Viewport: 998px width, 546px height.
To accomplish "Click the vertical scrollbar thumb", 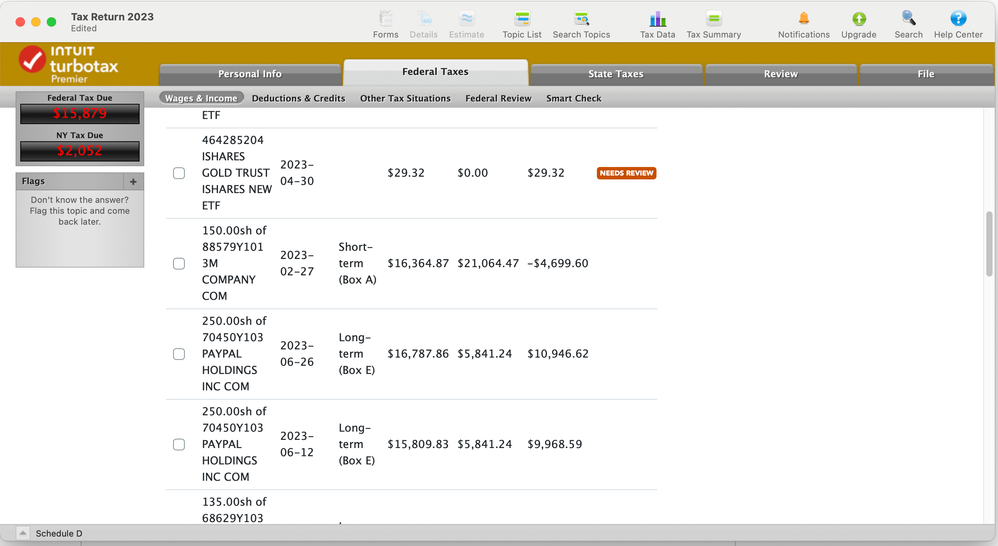I will (x=989, y=244).
